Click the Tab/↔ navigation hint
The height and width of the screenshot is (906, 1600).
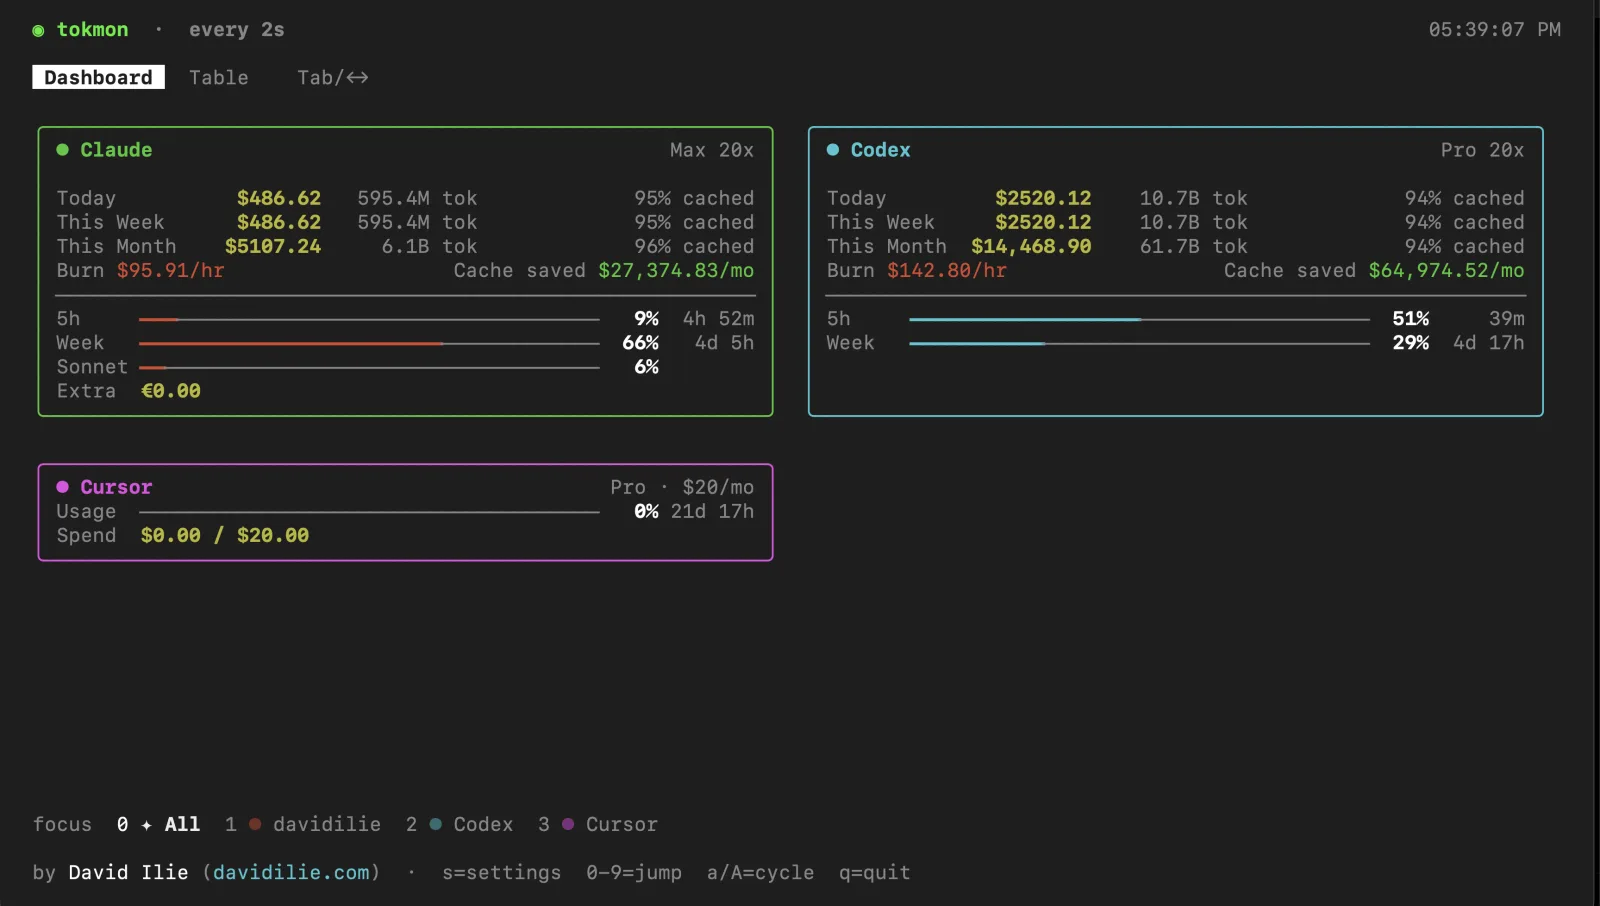pos(332,77)
